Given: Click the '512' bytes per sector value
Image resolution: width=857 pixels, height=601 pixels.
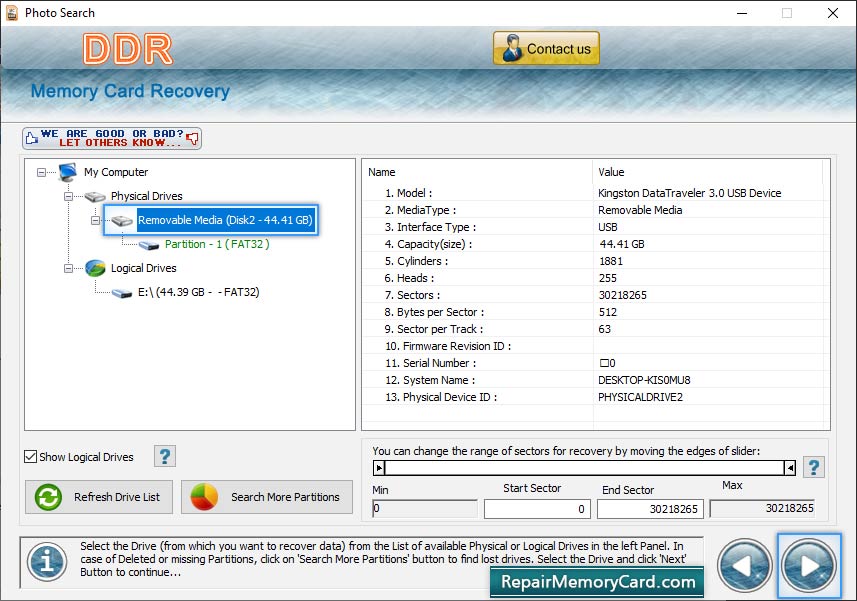Looking at the screenshot, I should tap(608, 312).
